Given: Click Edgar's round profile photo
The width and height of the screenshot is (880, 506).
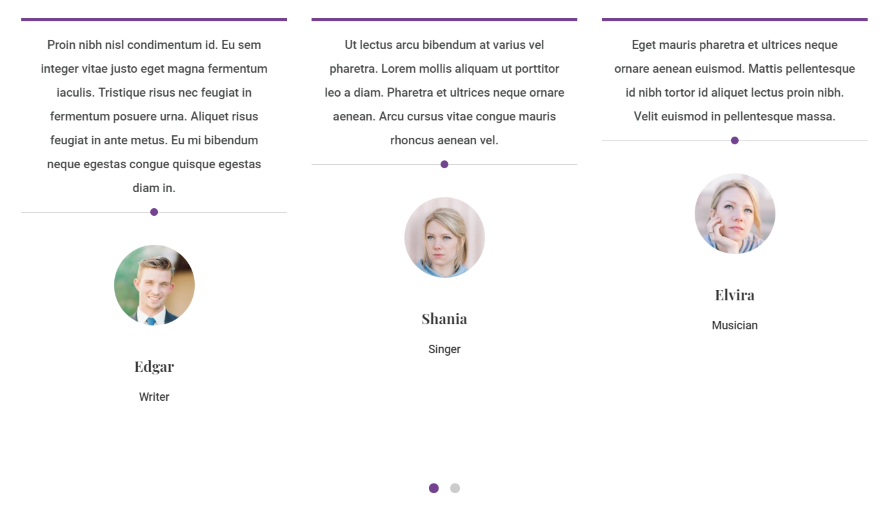Looking at the screenshot, I should (x=154, y=285).
